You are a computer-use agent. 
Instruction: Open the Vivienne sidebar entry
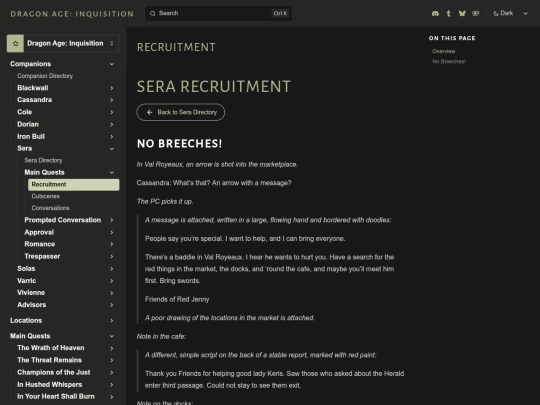pyautogui.click(x=31, y=293)
